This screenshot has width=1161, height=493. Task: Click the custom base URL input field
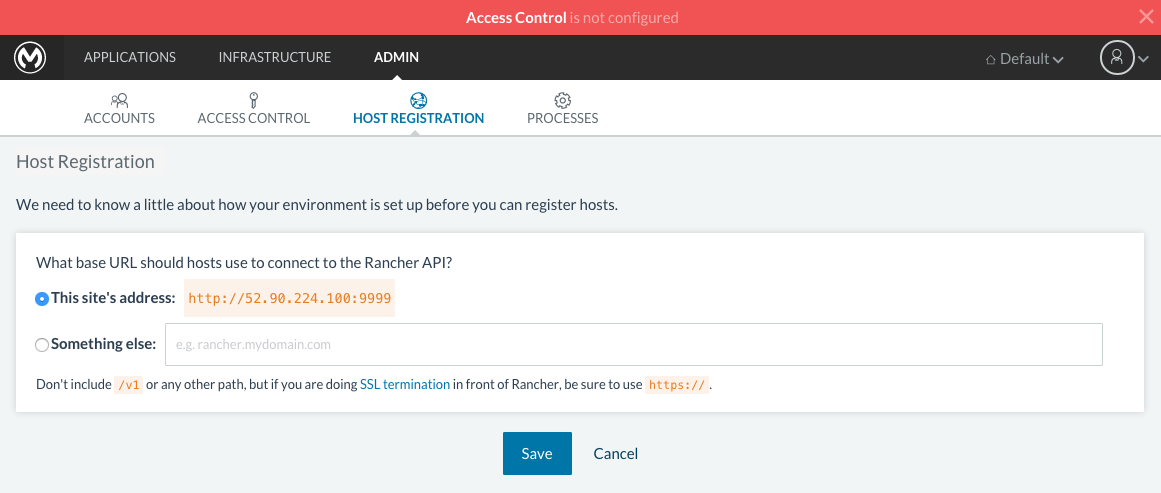pos(634,344)
